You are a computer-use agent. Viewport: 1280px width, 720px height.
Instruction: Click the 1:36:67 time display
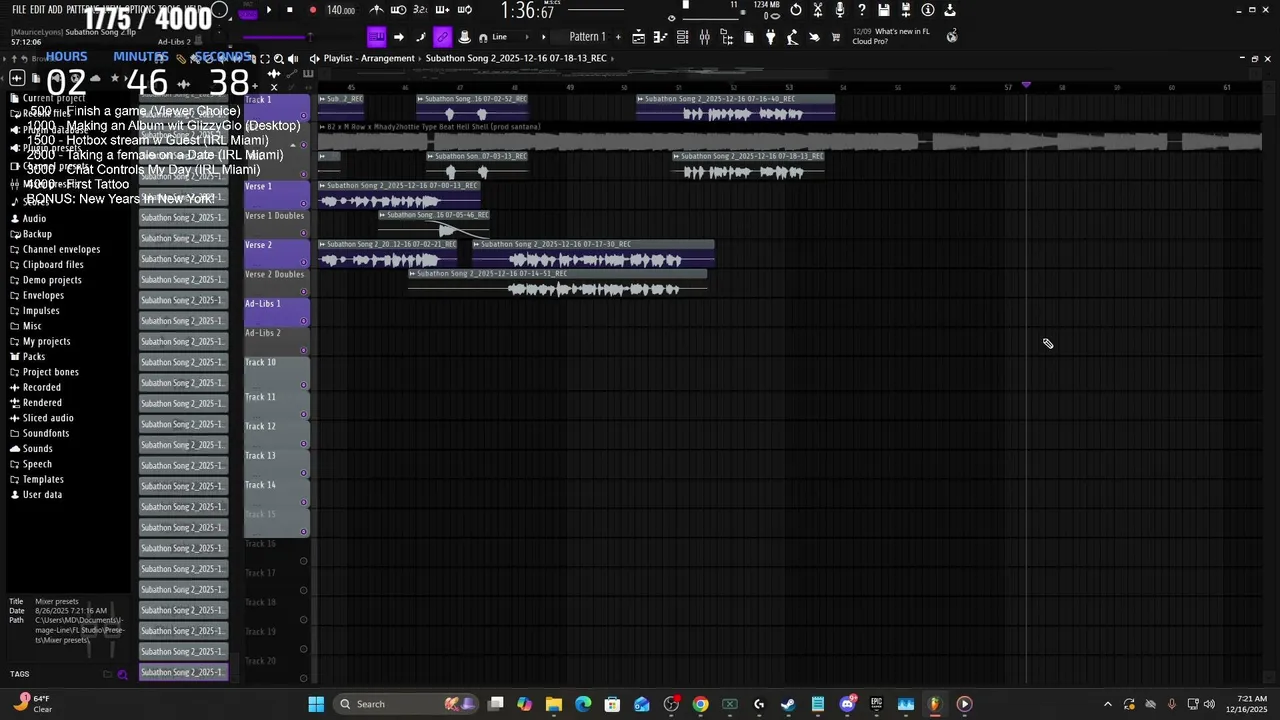[528, 11]
